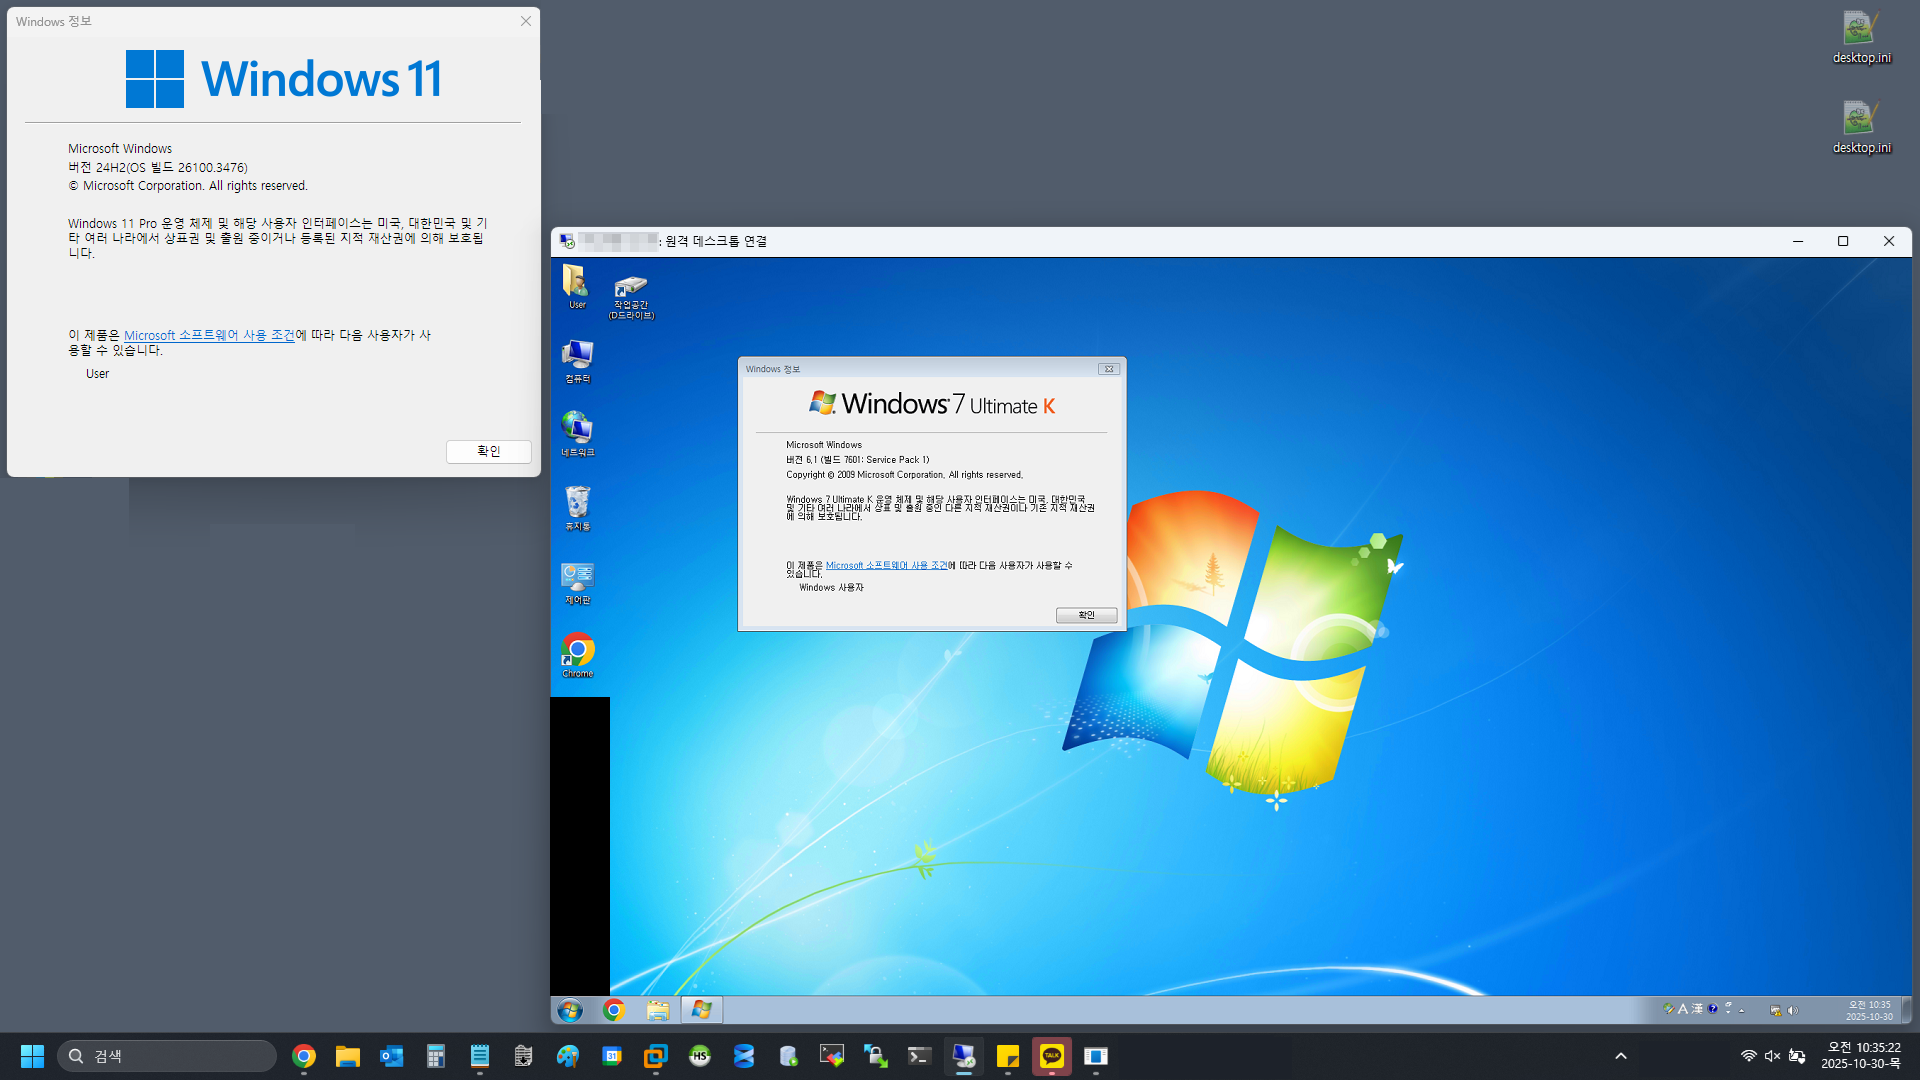Open Microsoft license terms link in Windows 7 dialog
Viewport: 1920px width, 1080px height.
(x=886, y=565)
